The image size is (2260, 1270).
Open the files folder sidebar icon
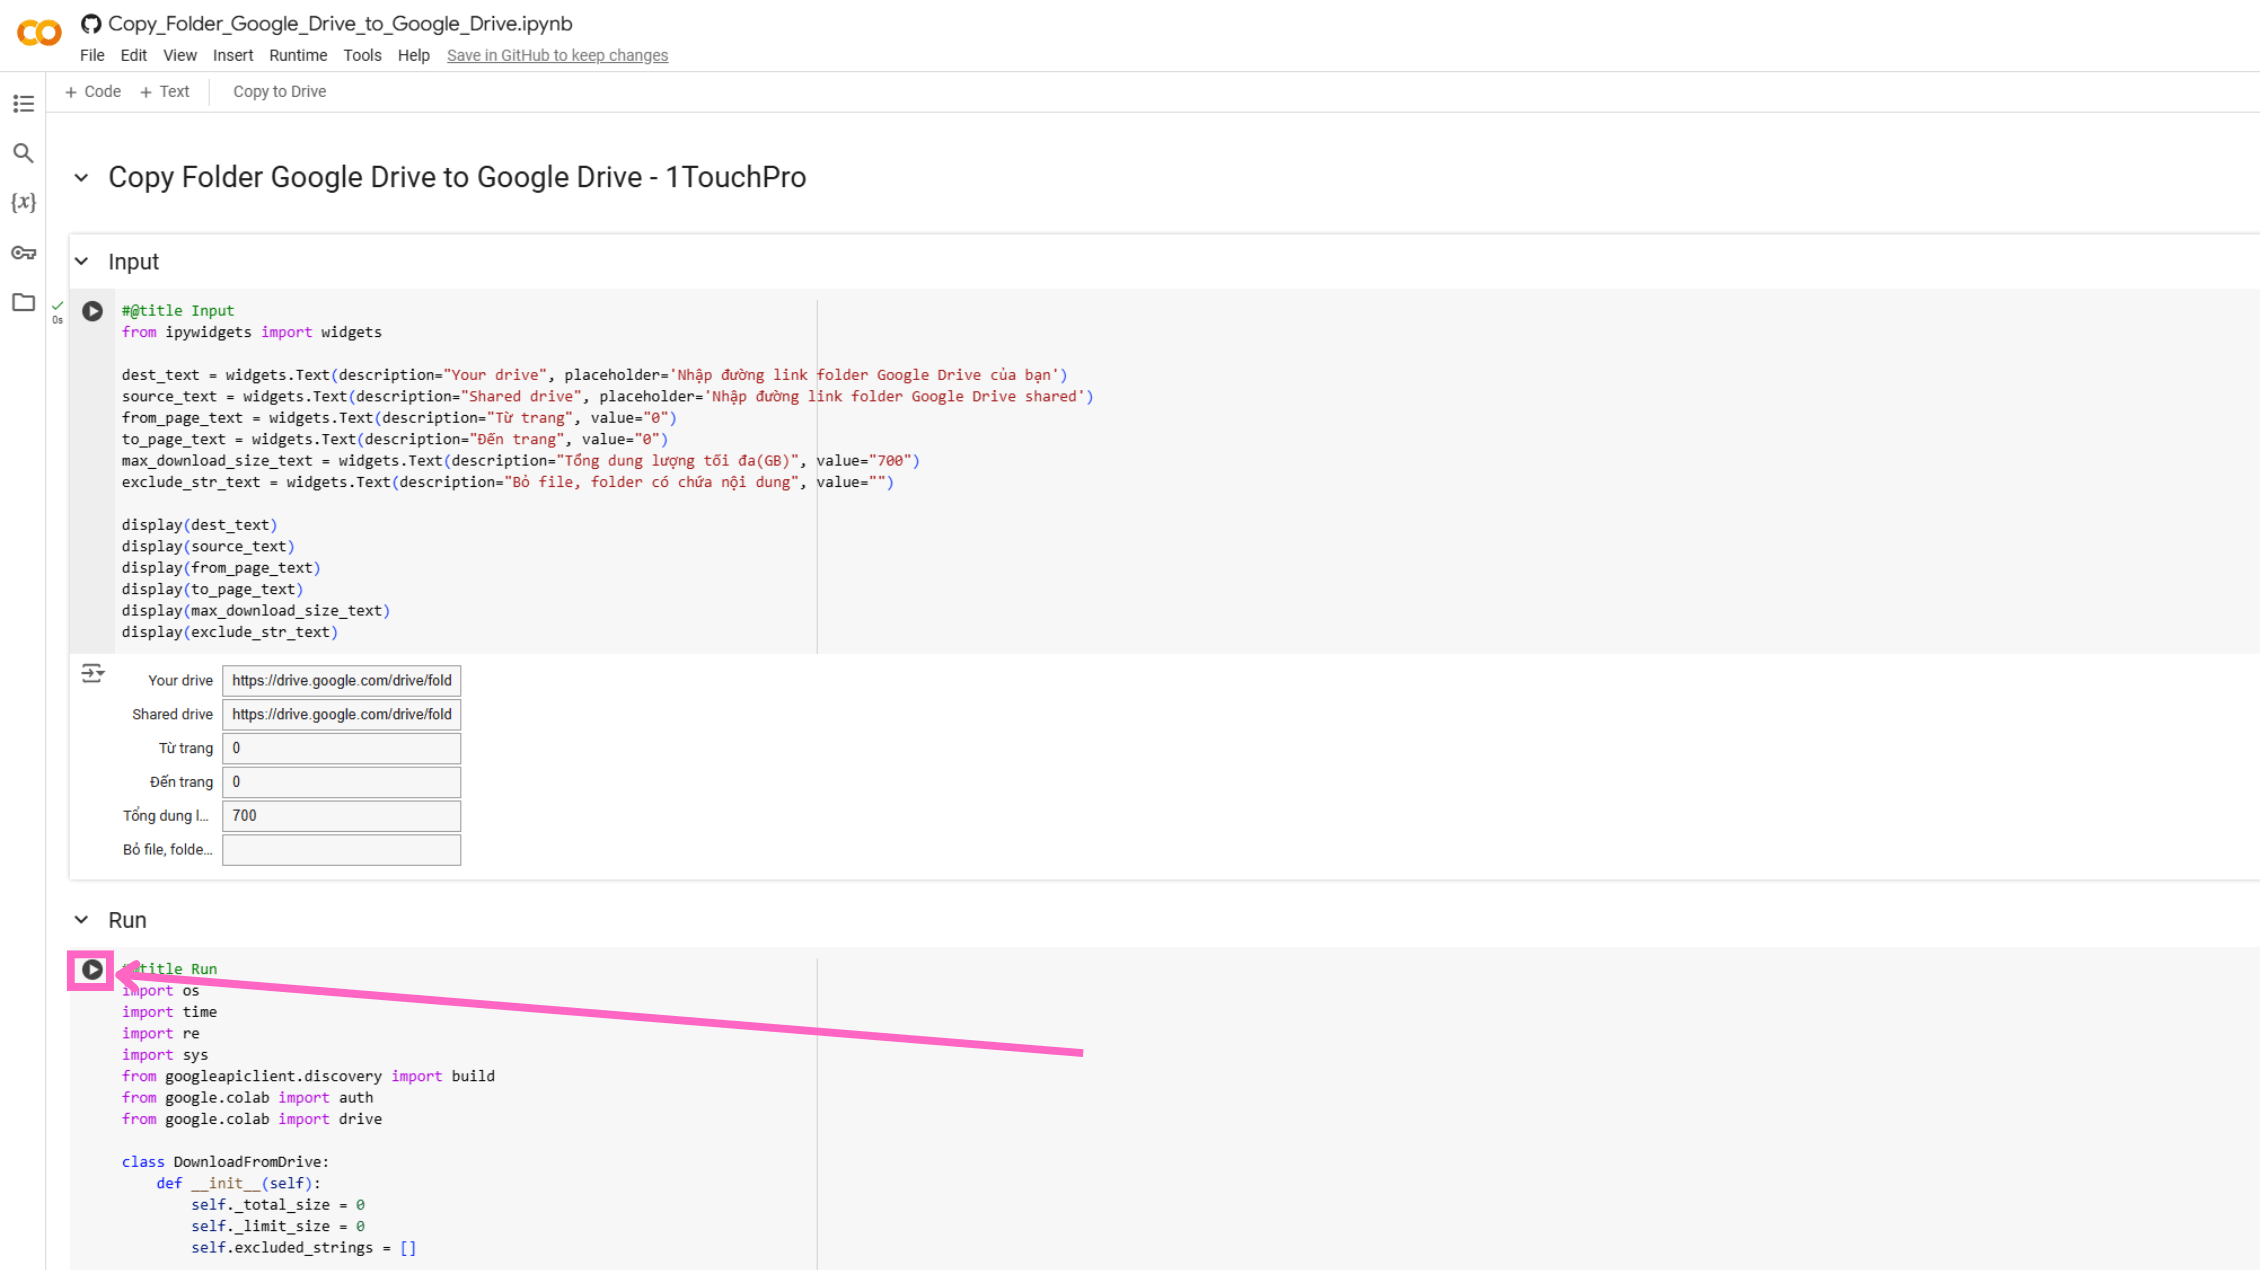pyautogui.click(x=23, y=302)
